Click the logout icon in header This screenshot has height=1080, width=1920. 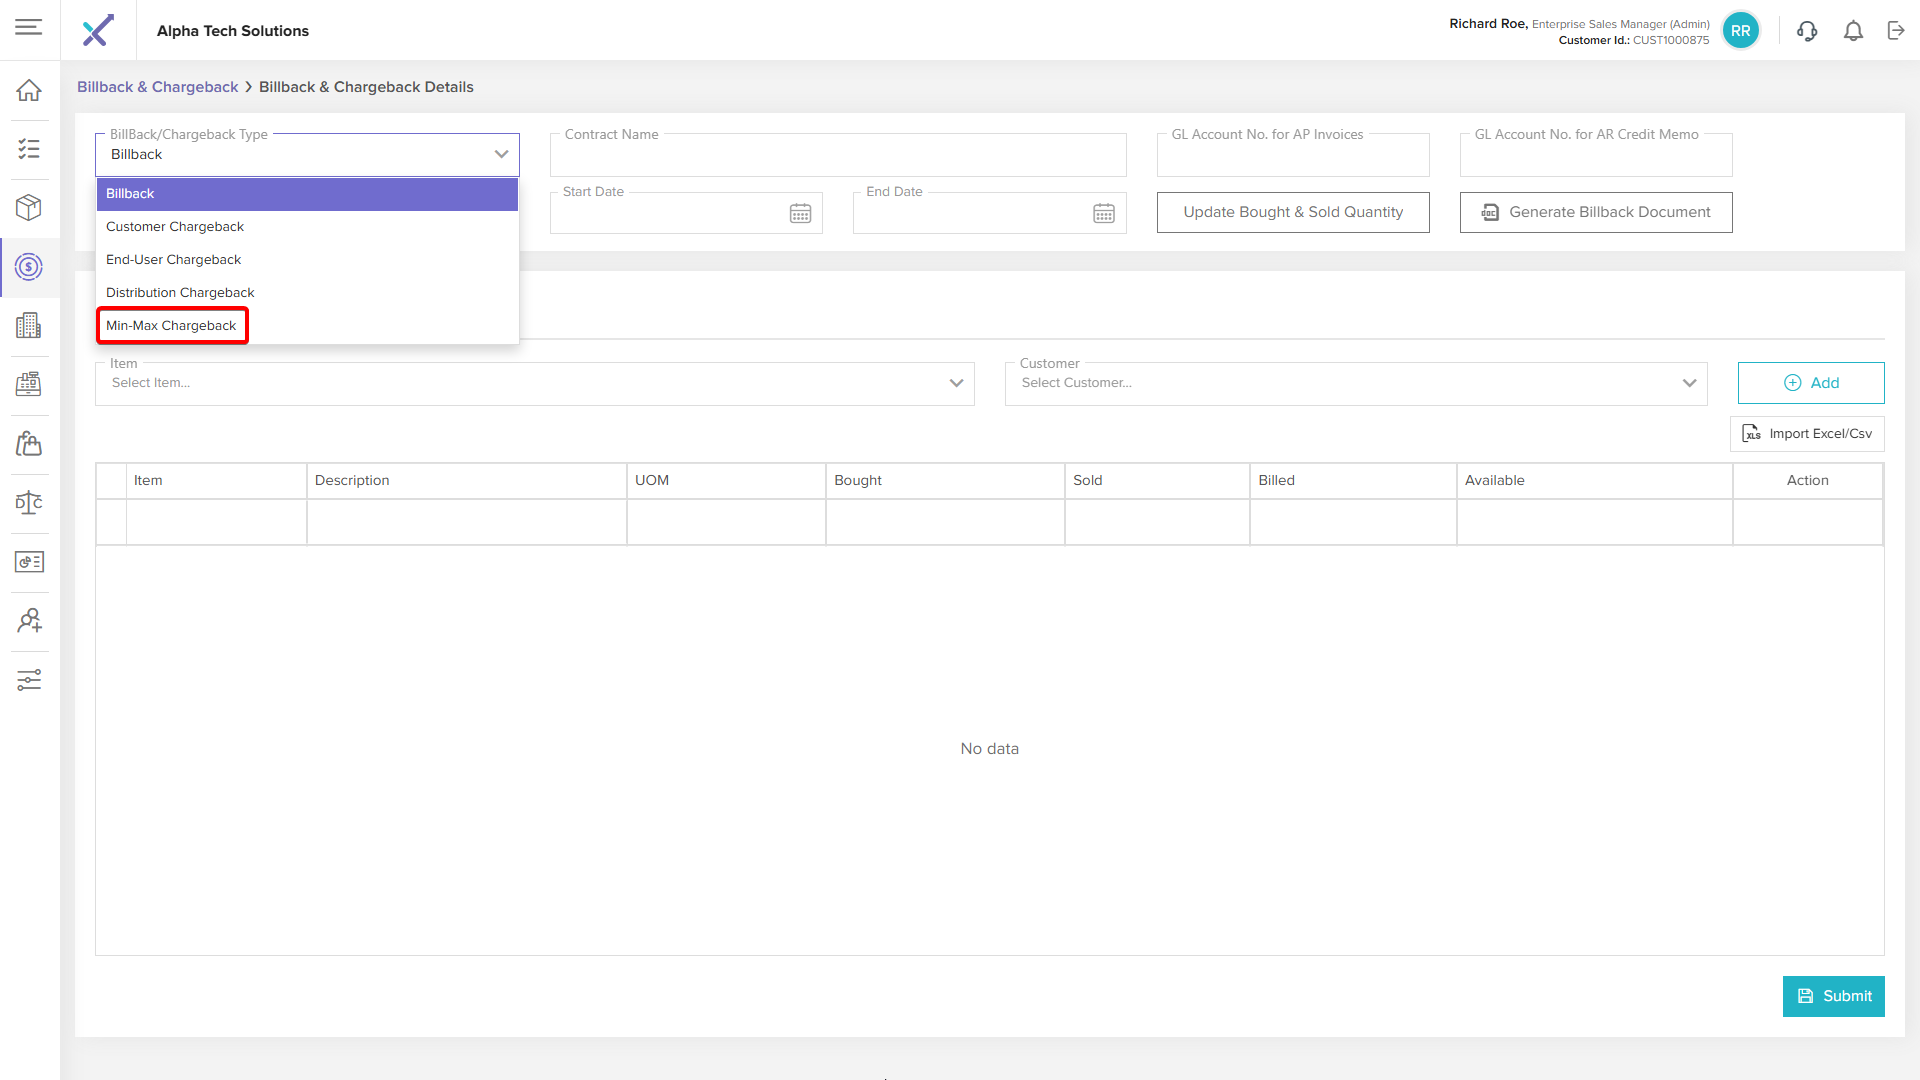coord(1896,31)
